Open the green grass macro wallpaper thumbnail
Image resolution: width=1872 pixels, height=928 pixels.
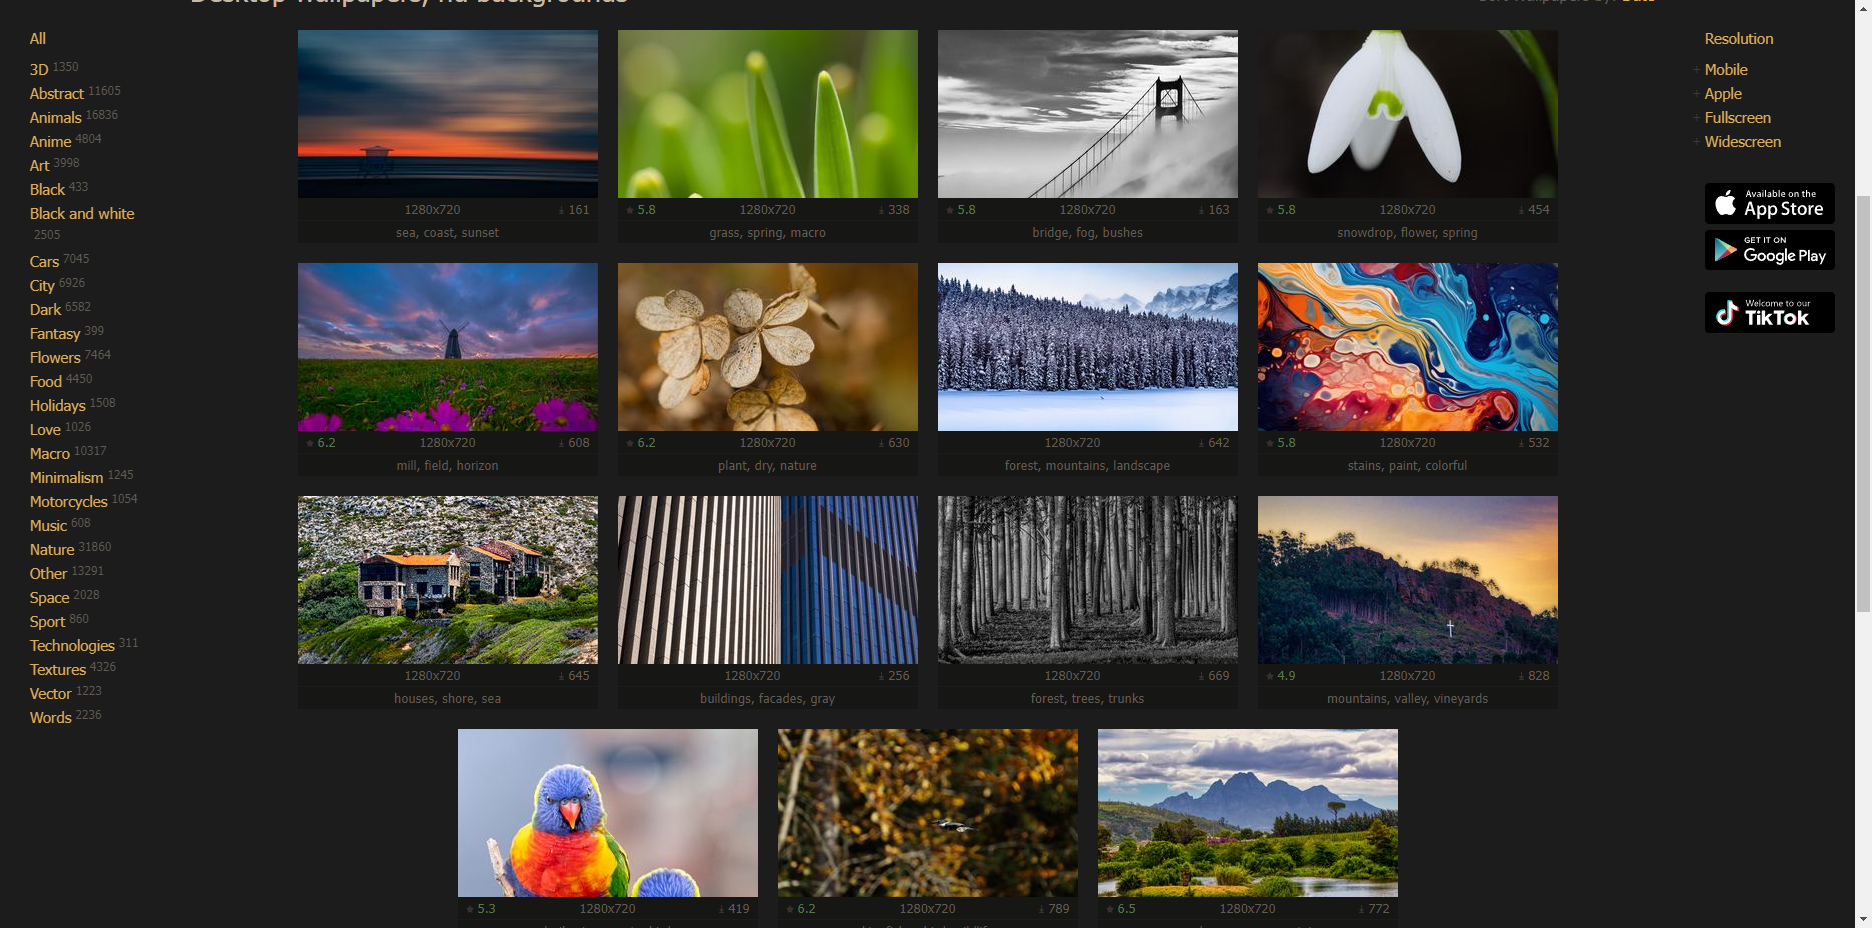pyautogui.click(x=768, y=114)
